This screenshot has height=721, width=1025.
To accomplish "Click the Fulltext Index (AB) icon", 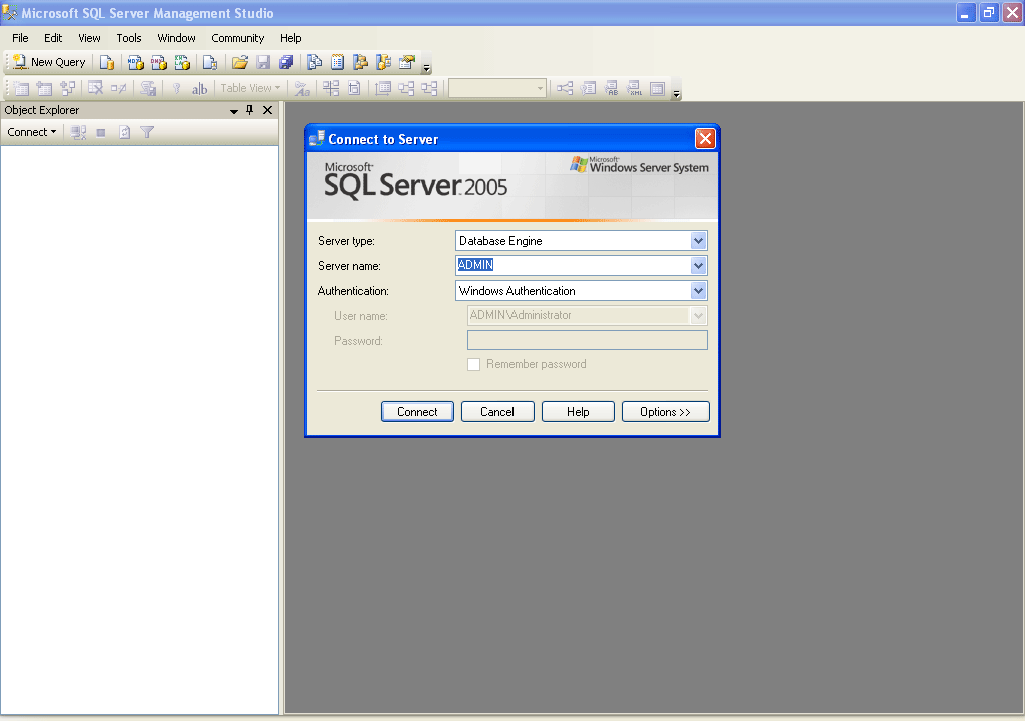I will [x=611, y=88].
